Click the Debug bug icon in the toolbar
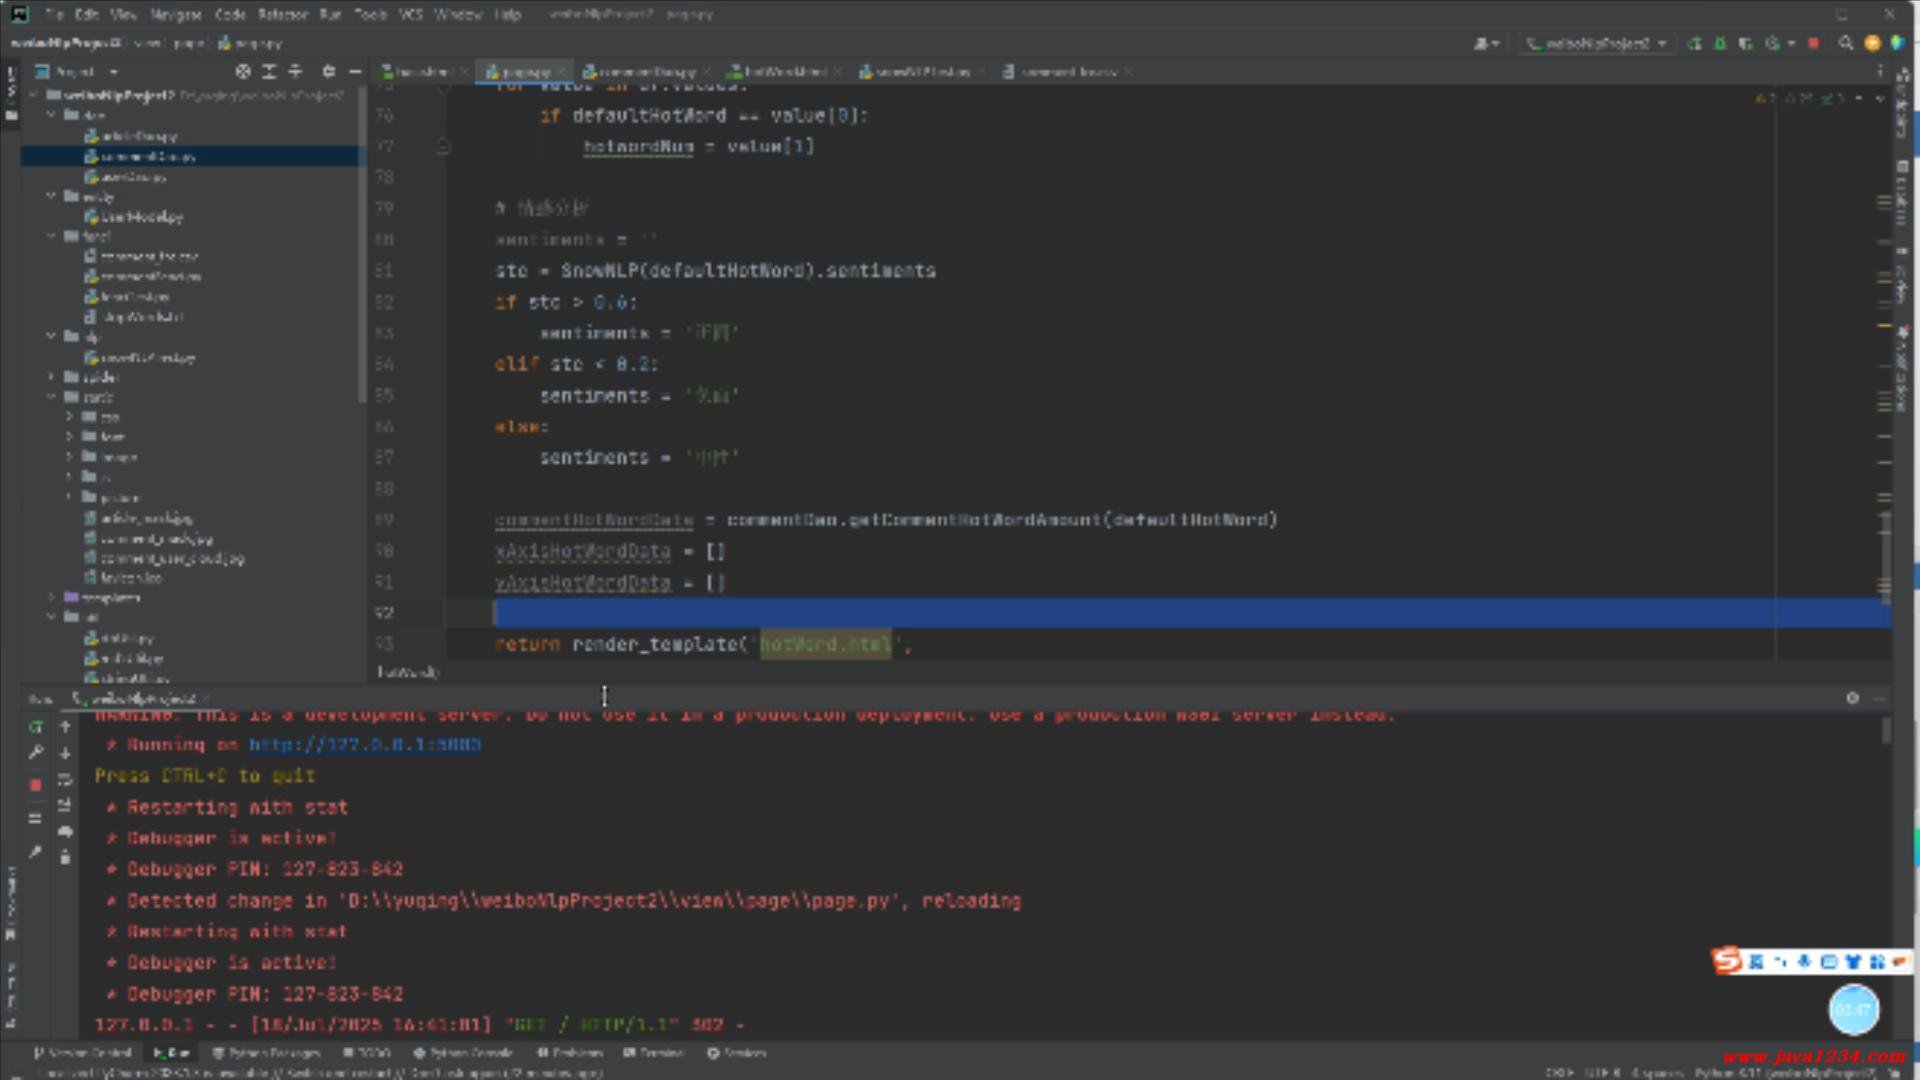Image resolution: width=1920 pixels, height=1080 pixels. tap(1720, 44)
